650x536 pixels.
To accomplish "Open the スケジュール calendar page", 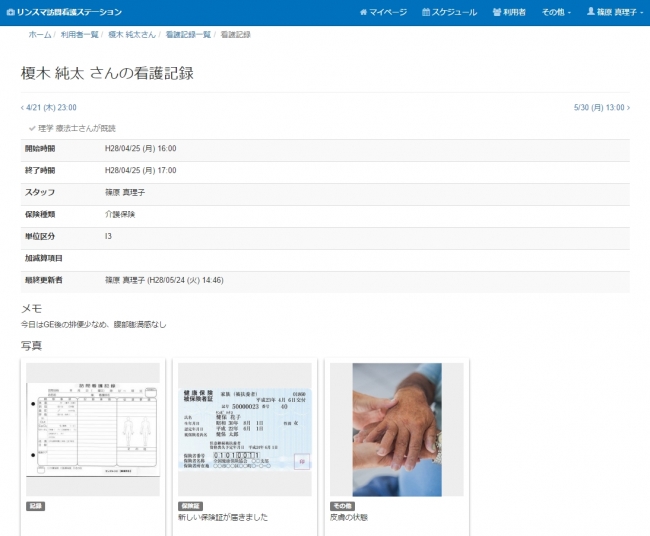I will coord(450,12).
